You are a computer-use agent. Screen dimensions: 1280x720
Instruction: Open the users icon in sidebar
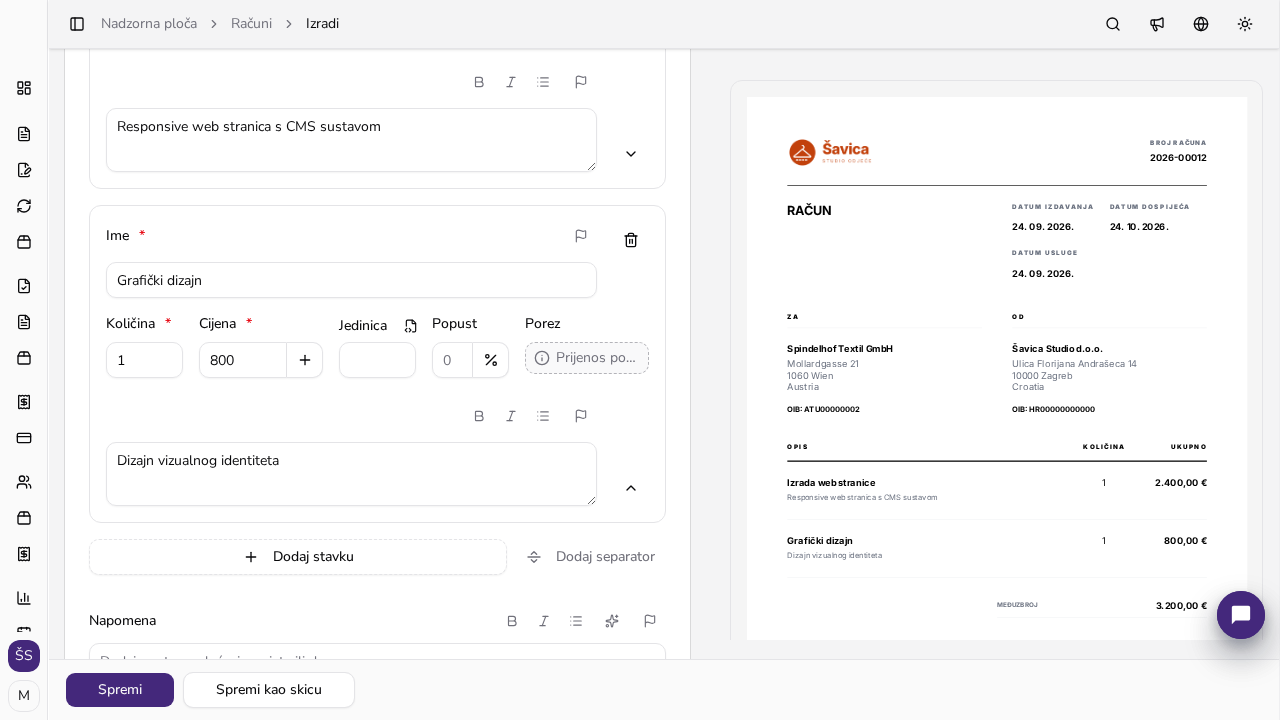click(24, 482)
